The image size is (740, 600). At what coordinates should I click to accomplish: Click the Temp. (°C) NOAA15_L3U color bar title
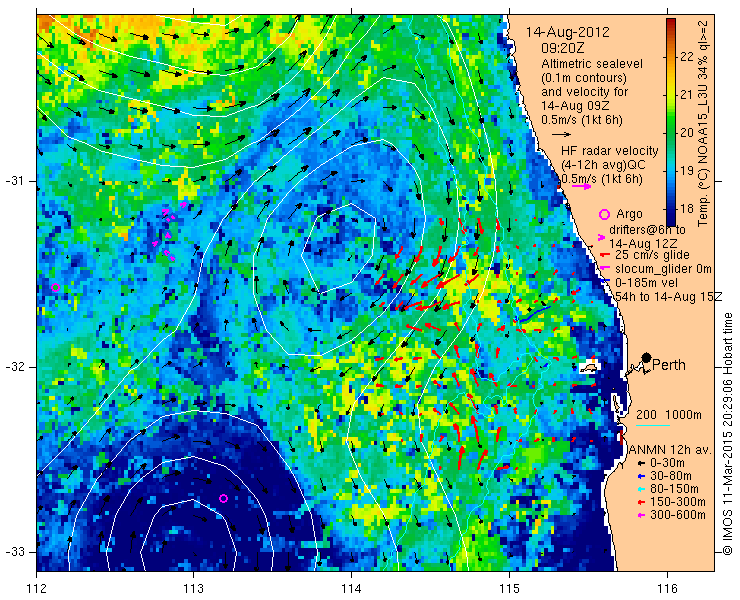703,122
